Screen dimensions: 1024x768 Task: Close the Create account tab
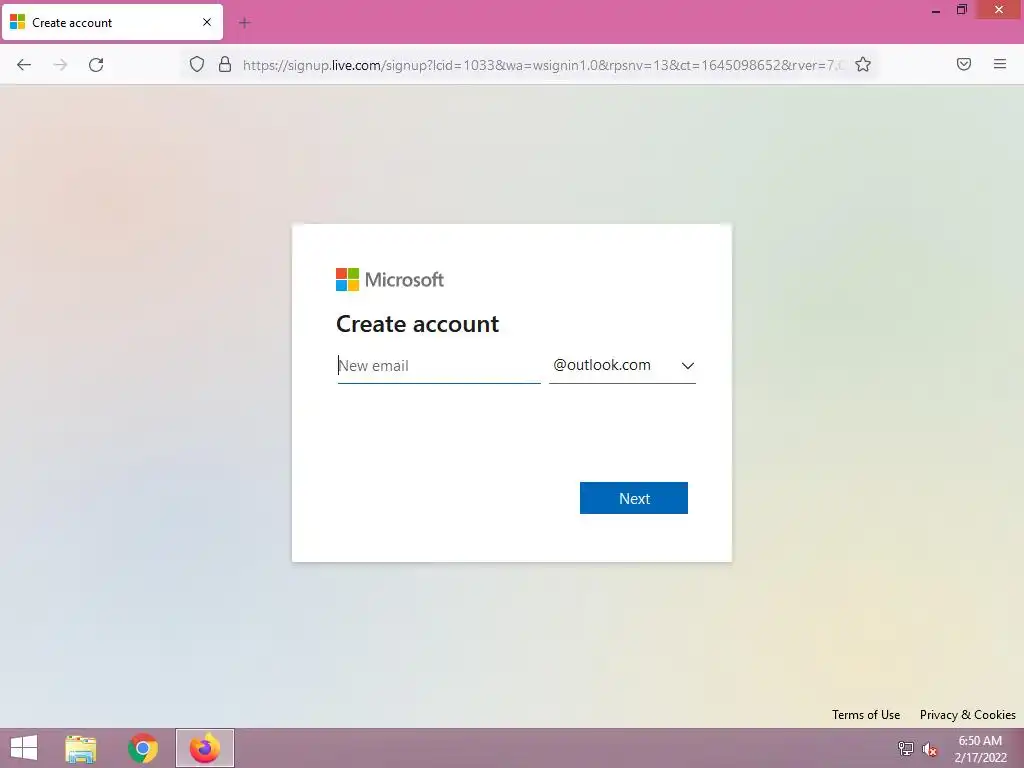[x=207, y=22]
